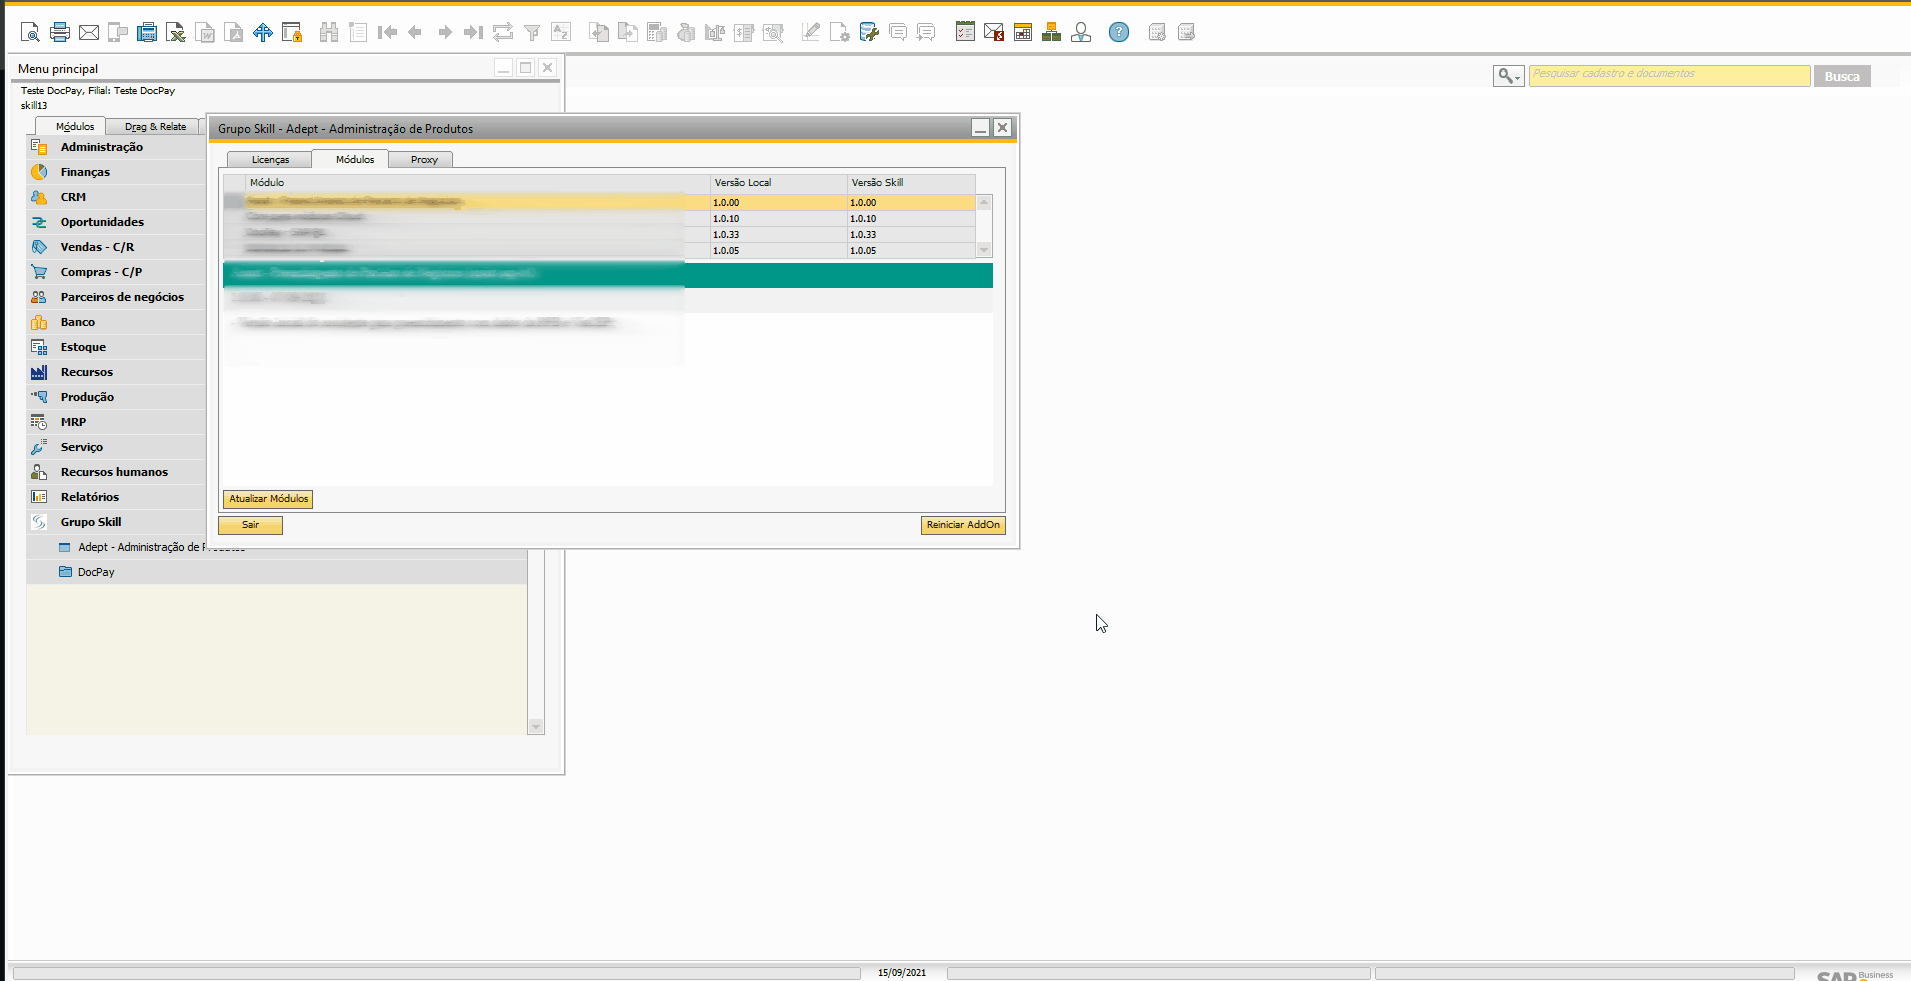Screen dimensions: 1911x981
Task: Lock screen via window padlock icon
Action: click(x=292, y=32)
